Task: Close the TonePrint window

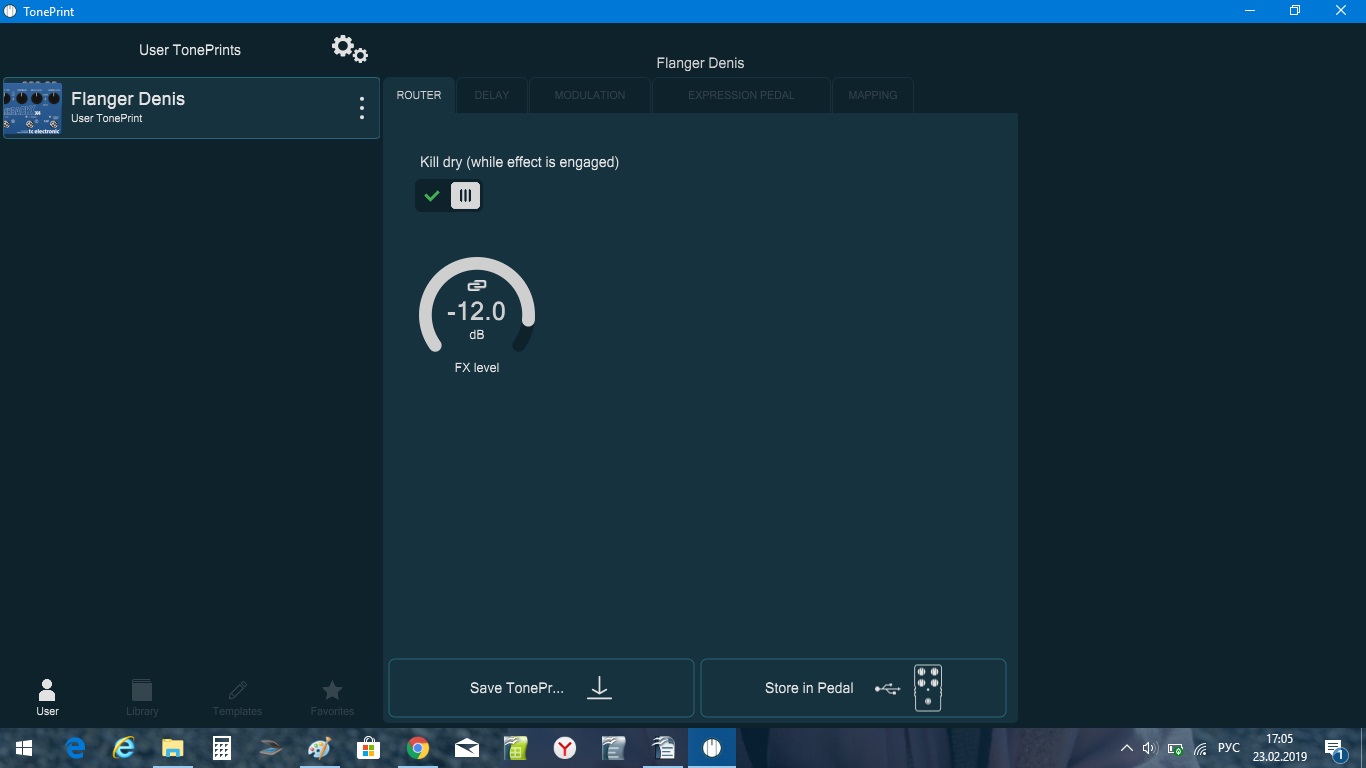Action: [x=1342, y=11]
